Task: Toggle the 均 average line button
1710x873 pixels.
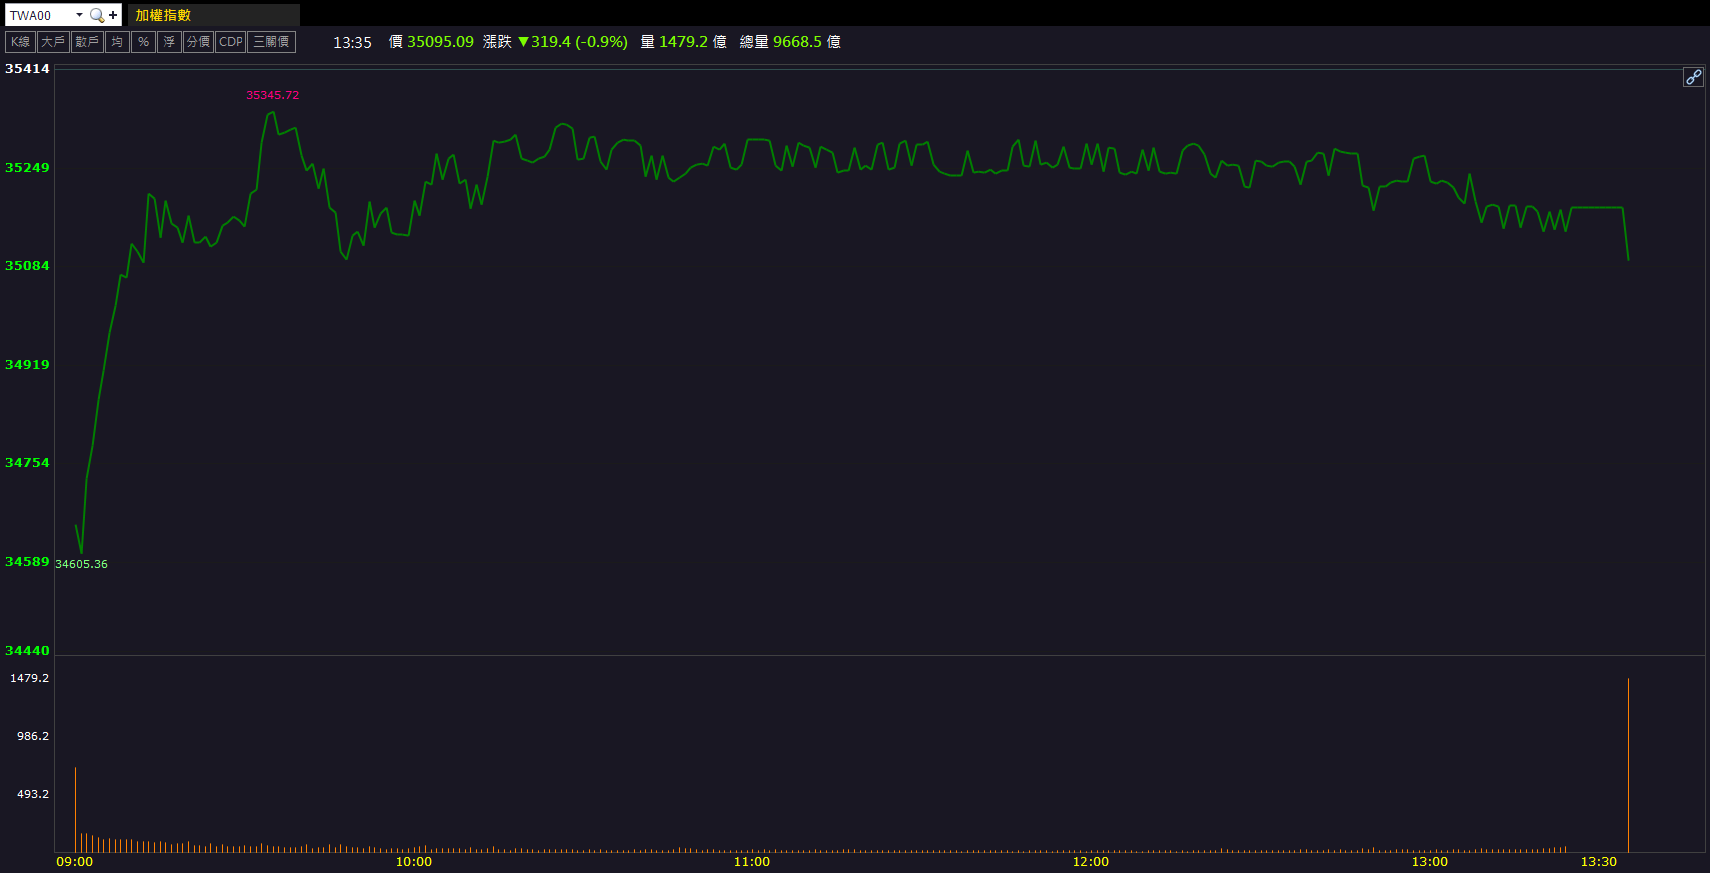Action: pyautogui.click(x=117, y=42)
